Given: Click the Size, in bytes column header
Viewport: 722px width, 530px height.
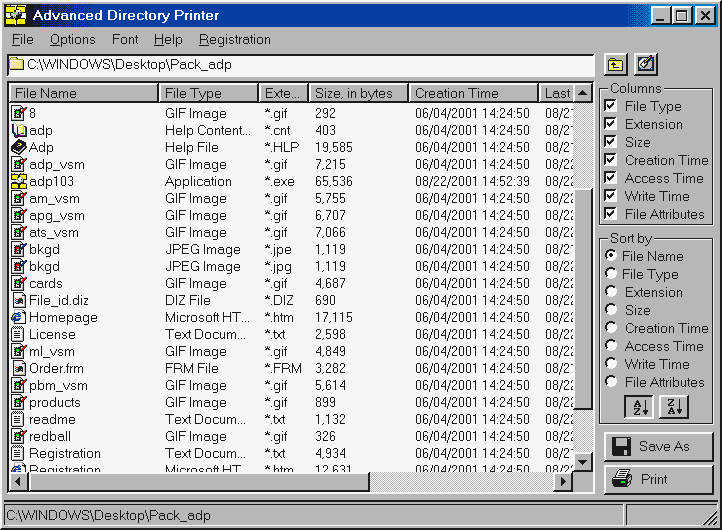Looking at the screenshot, I should [358, 94].
